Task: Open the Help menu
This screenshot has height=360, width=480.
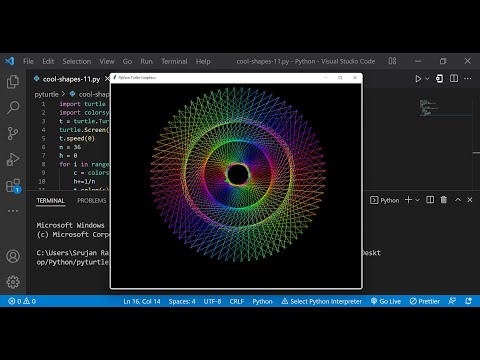Action: click(203, 61)
